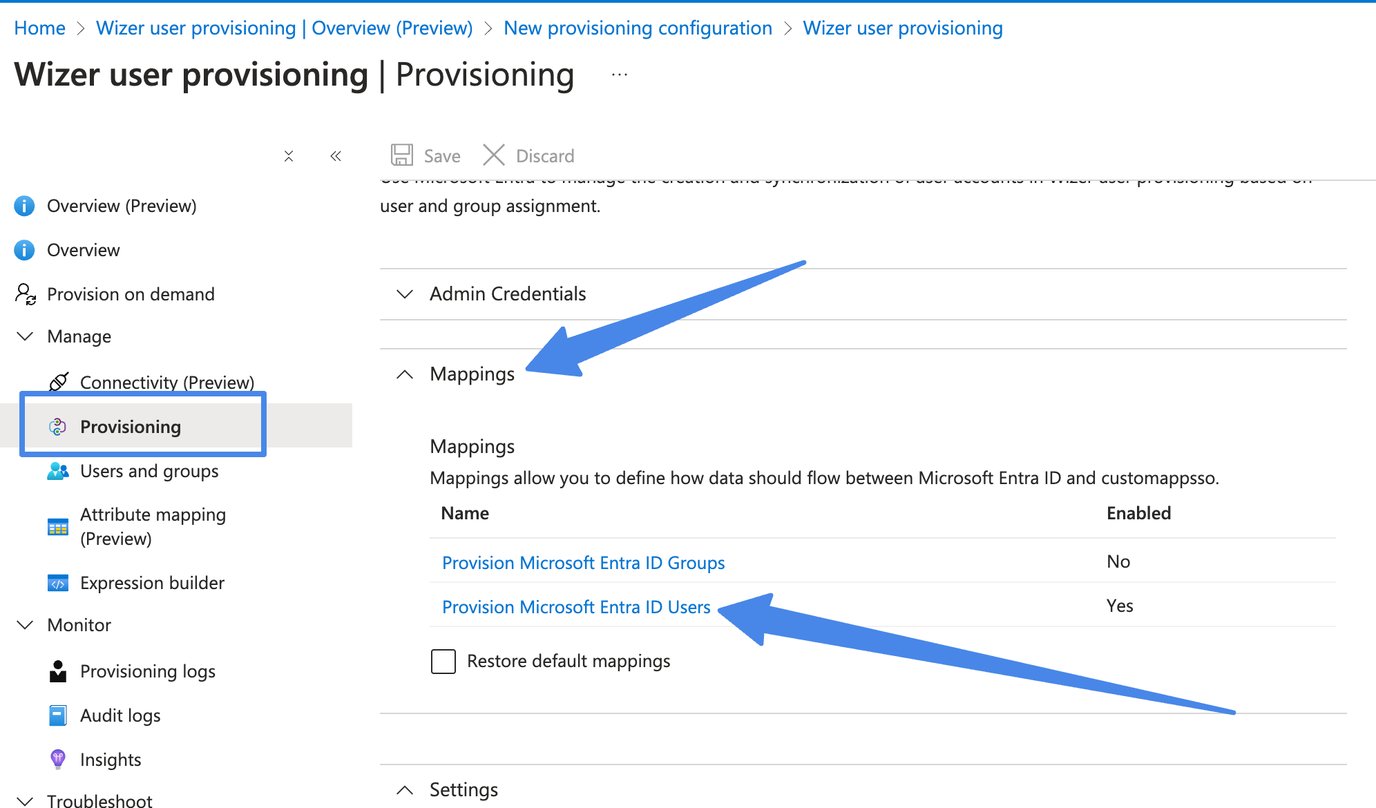Select the Connectivity (Preview) plug icon
Viewport: 1376px width, 808px height.
click(57, 381)
